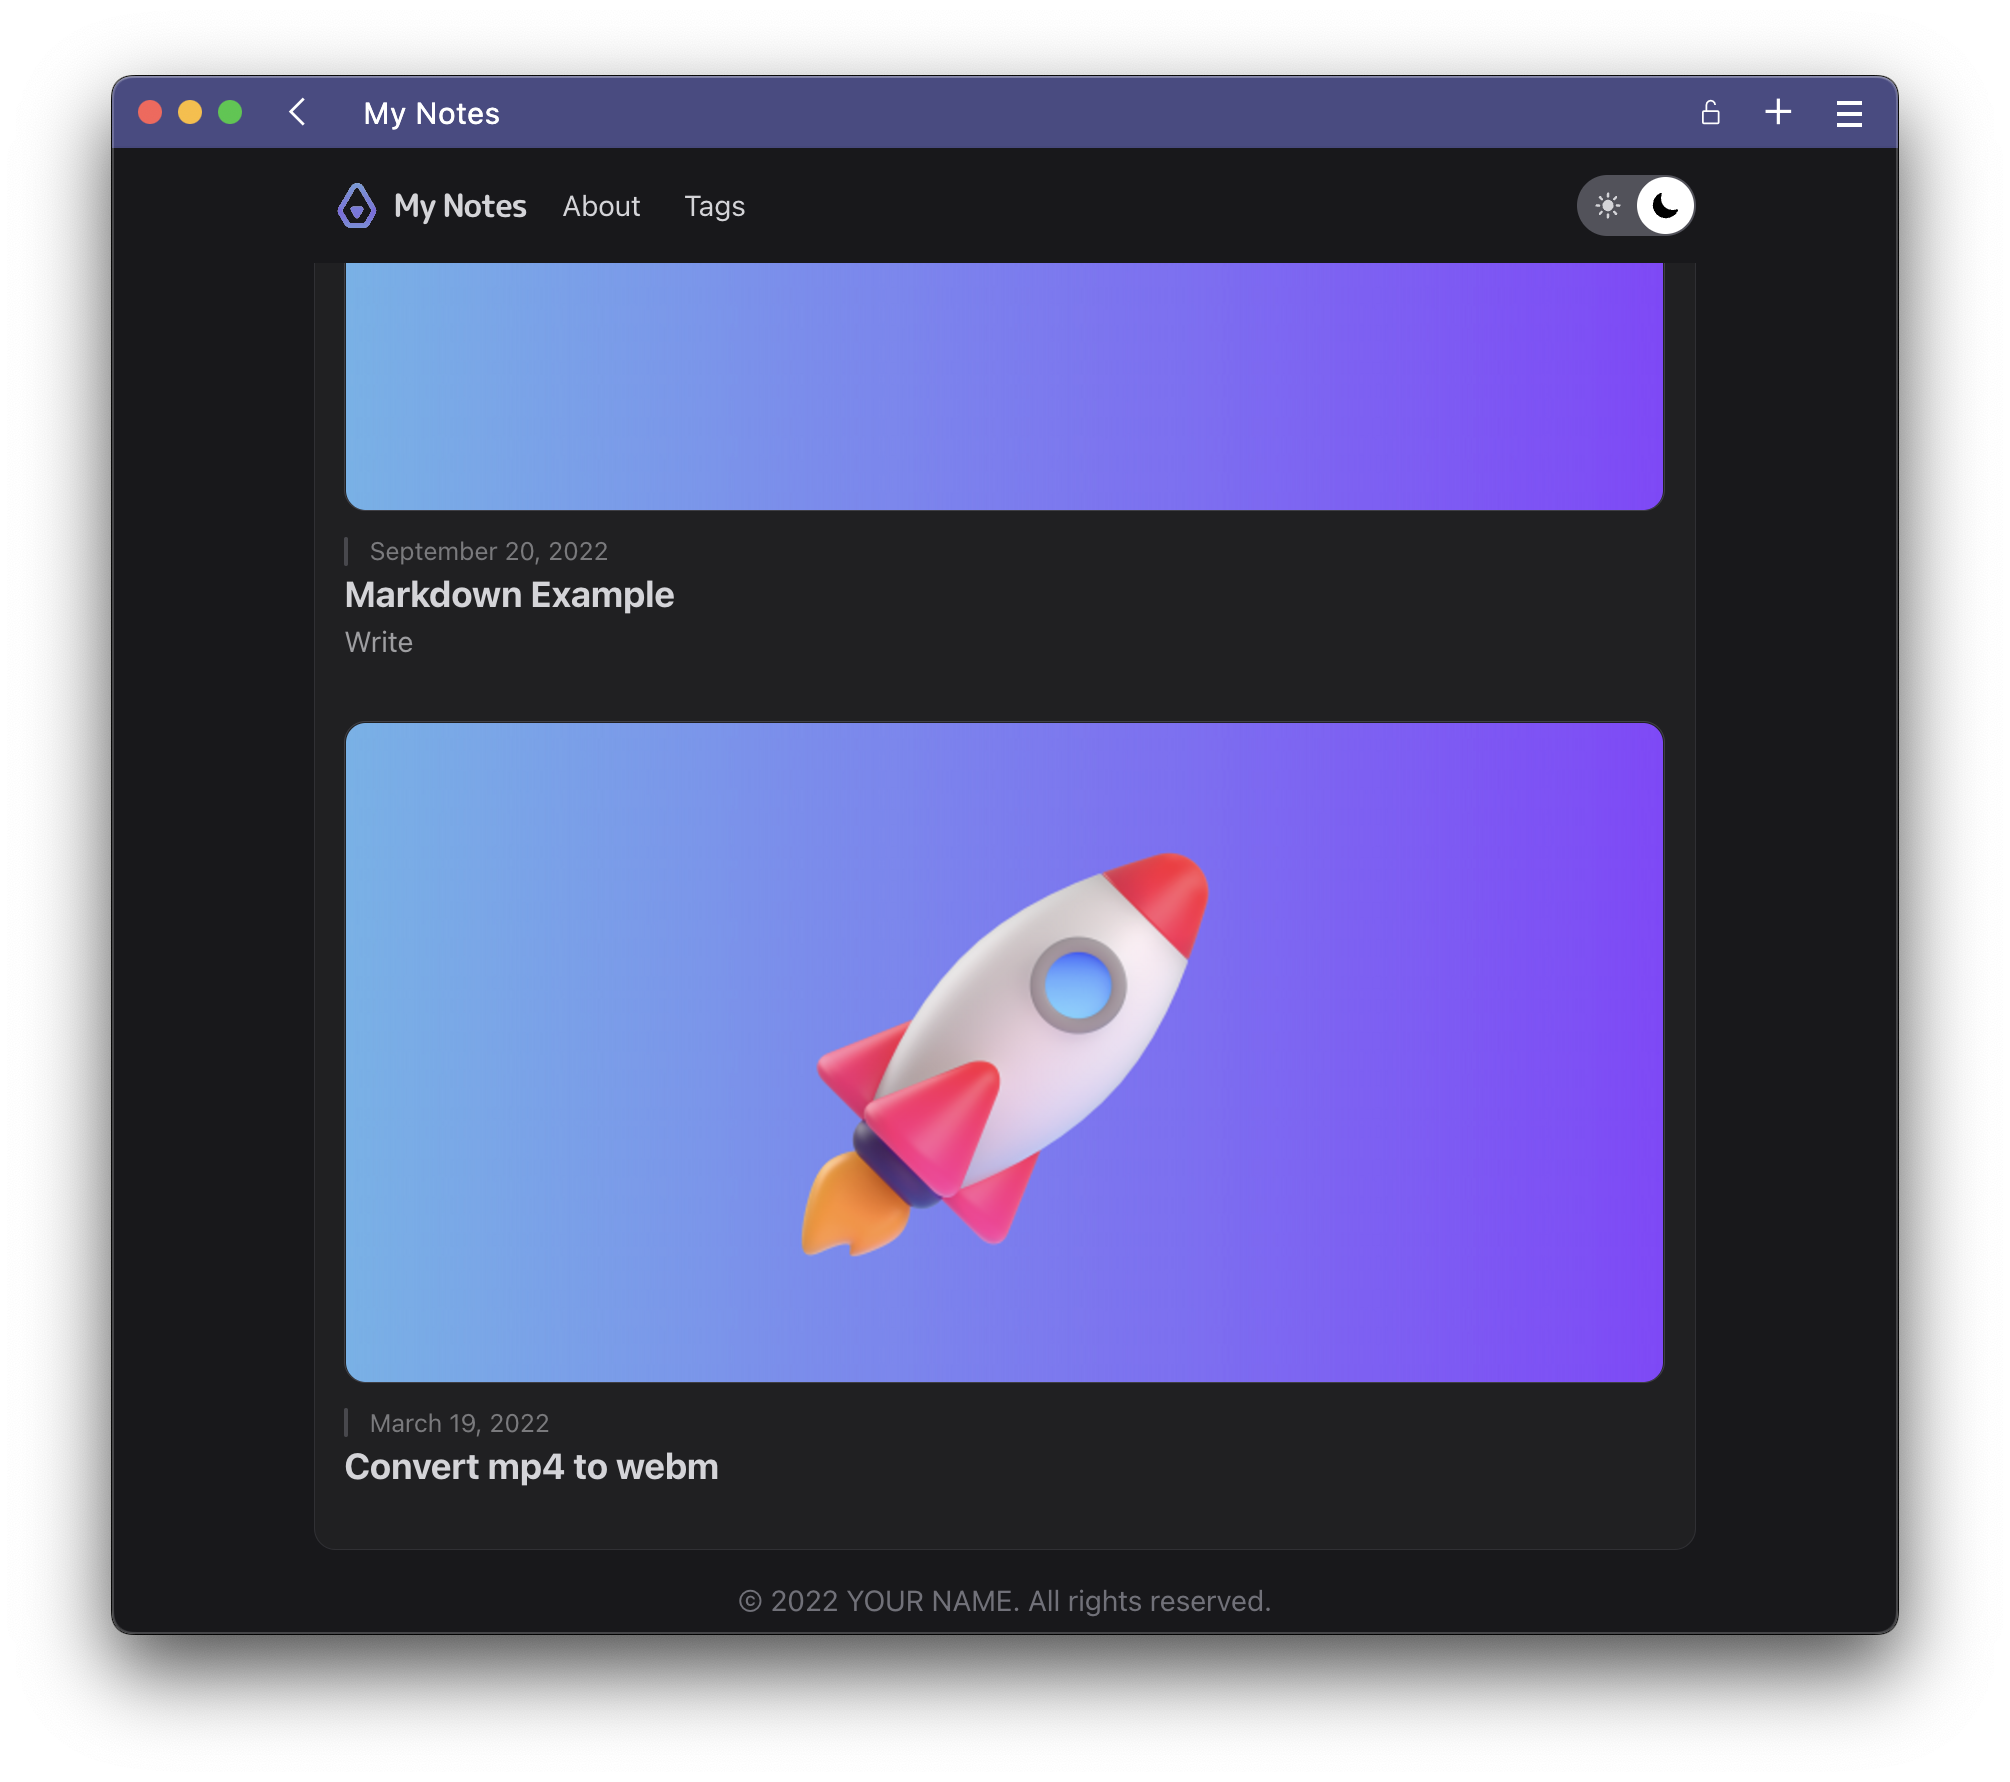Expand note settings via menu icon
The width and height of the screenshot is (2010, 1782).
1847,114
